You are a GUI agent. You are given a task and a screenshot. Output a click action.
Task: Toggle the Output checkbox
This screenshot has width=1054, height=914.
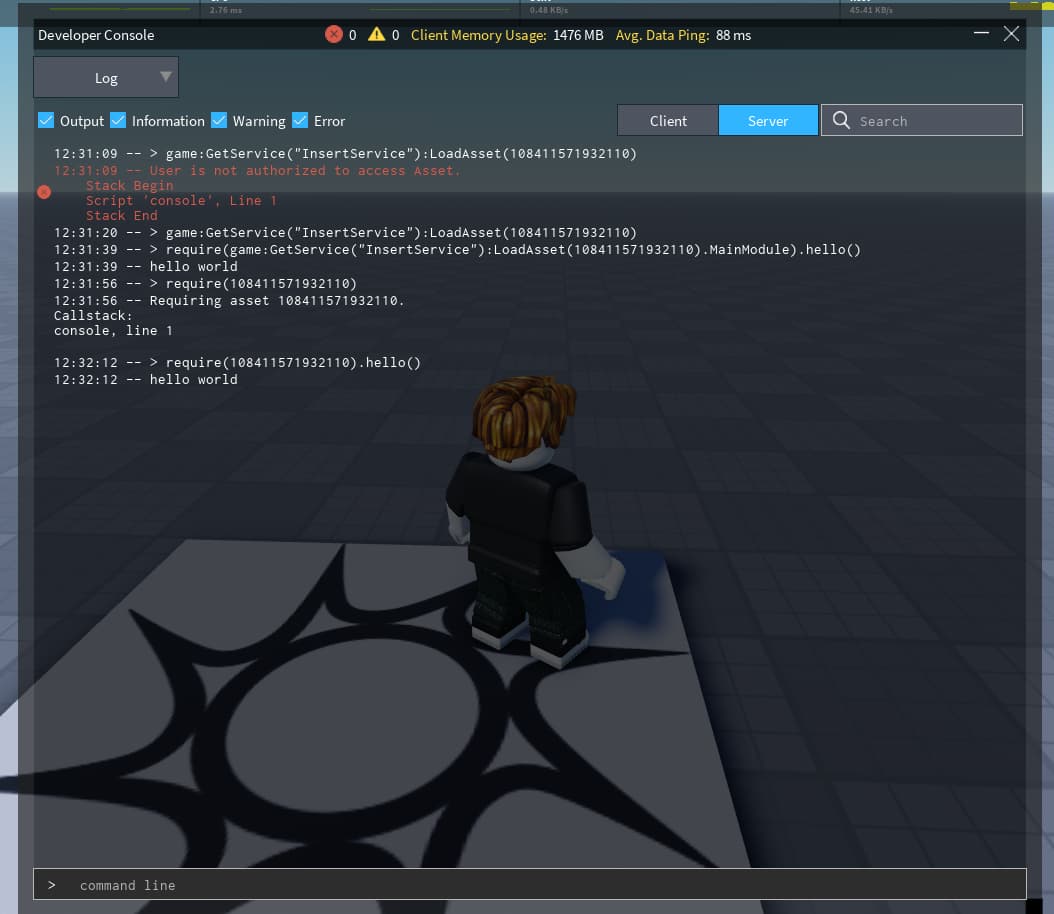(46, 120)
